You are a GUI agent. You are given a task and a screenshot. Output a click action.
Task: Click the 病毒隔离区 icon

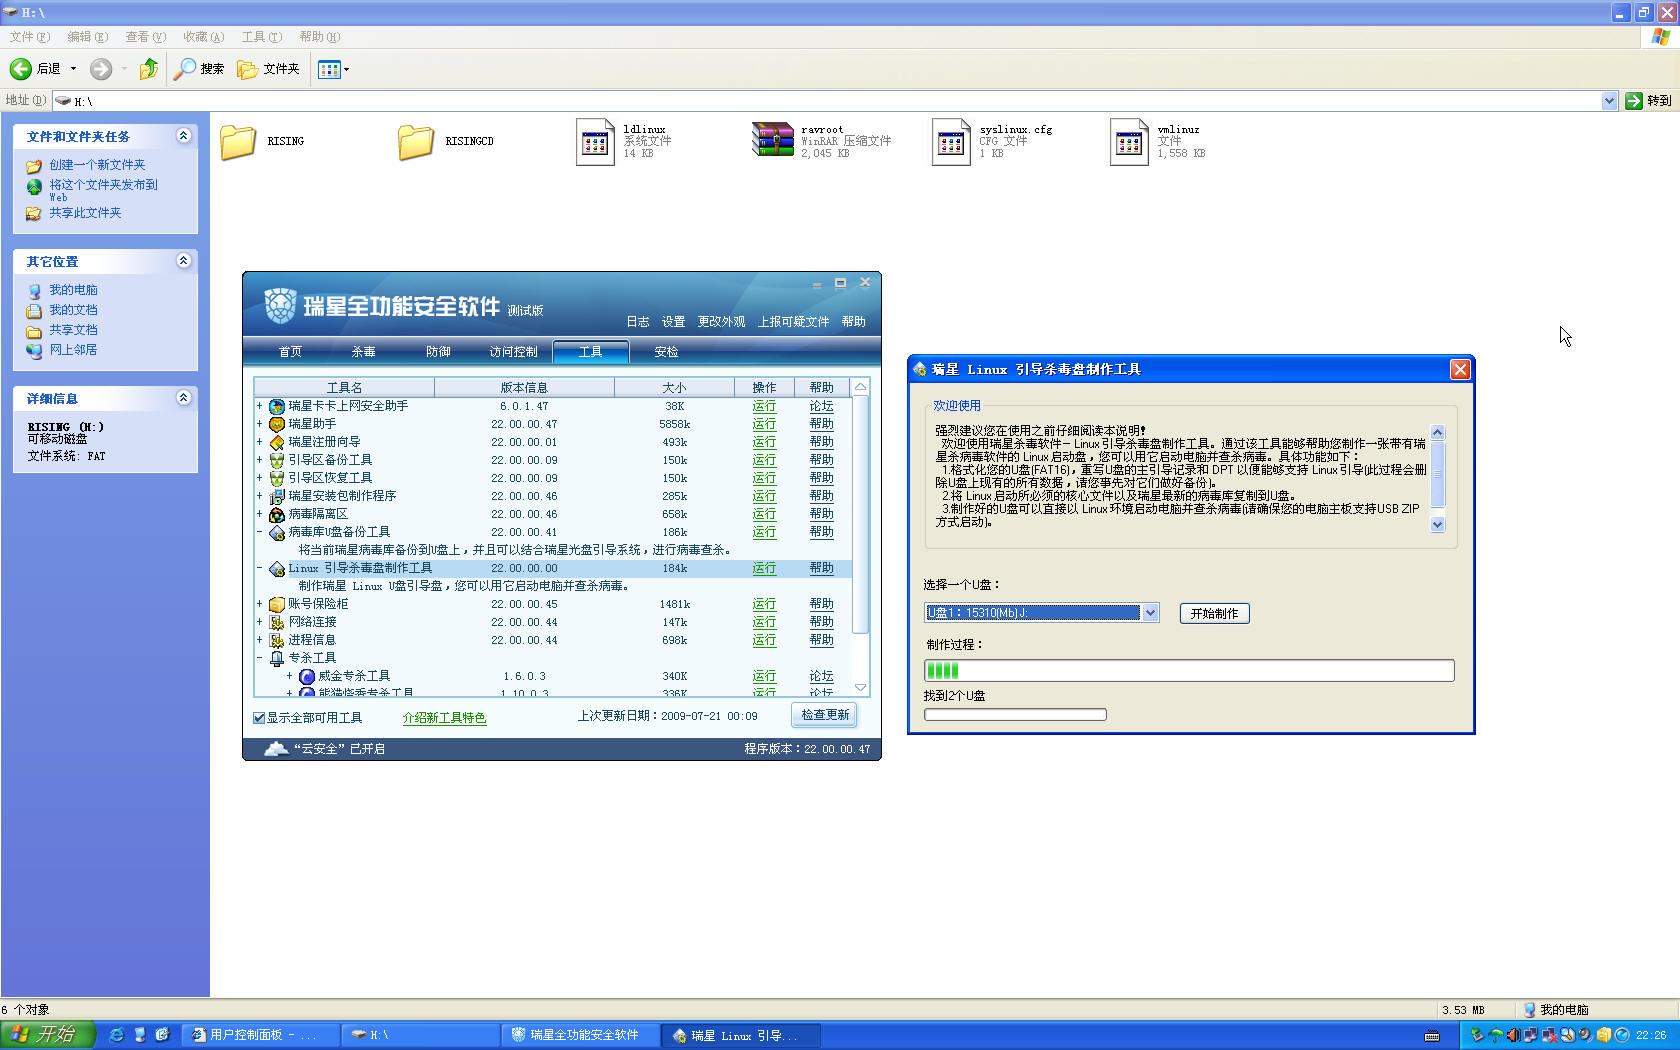point(277,514)
